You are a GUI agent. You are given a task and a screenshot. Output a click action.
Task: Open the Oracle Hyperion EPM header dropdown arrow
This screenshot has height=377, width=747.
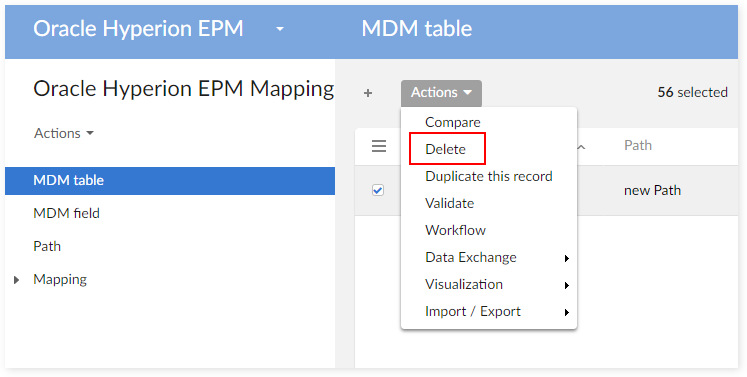[x=280, y=29]
